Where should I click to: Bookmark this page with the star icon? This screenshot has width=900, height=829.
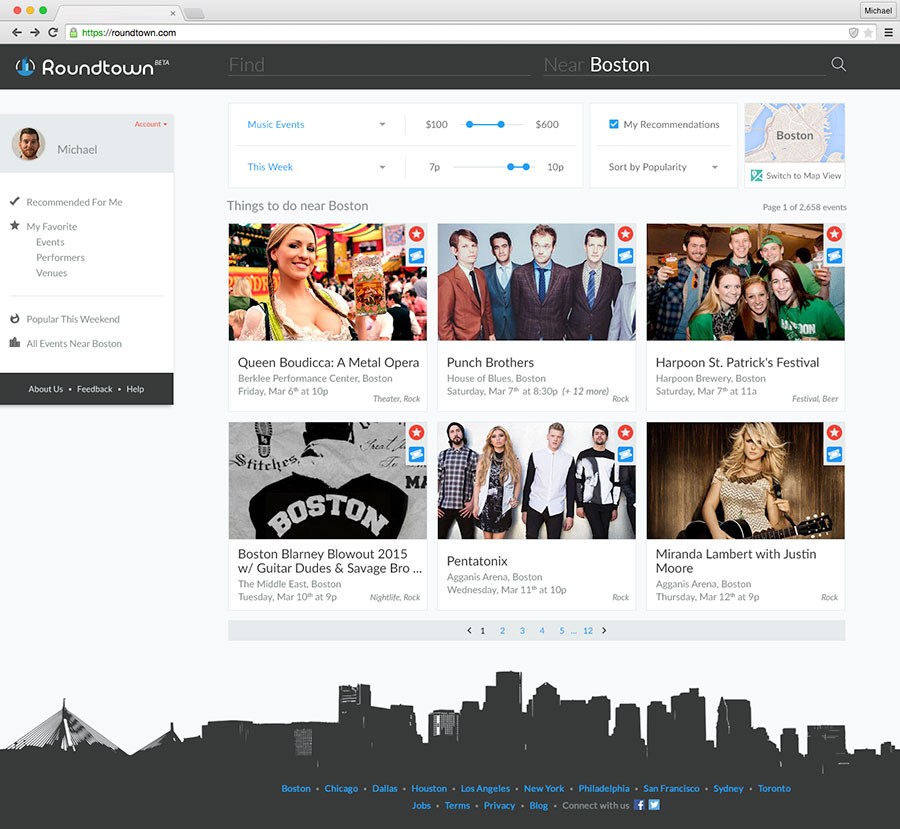pos(868,33)
